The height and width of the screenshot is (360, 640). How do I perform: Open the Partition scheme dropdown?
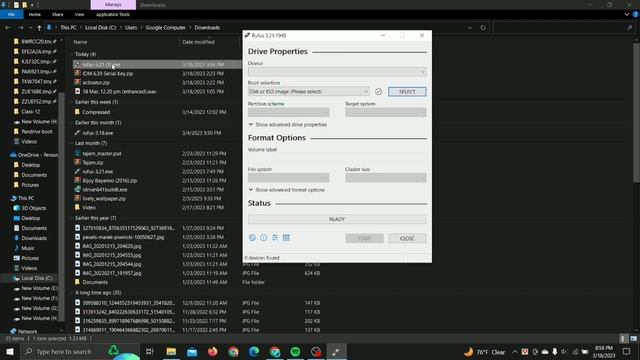pos(289,112)
